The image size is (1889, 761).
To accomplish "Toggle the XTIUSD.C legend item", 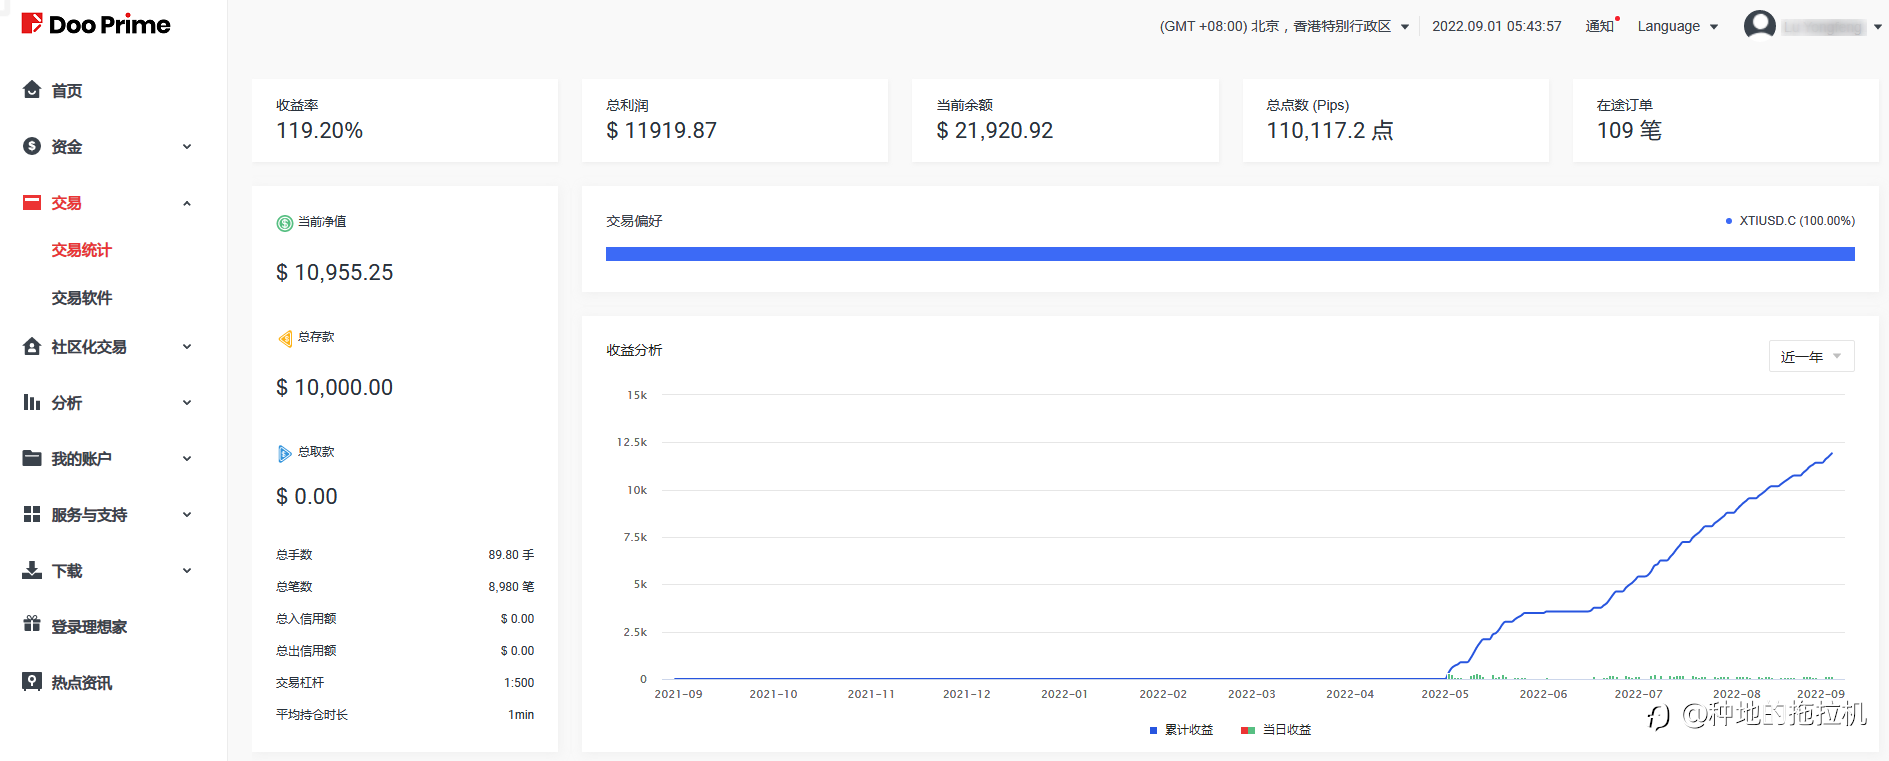I will coord(1790,221).
